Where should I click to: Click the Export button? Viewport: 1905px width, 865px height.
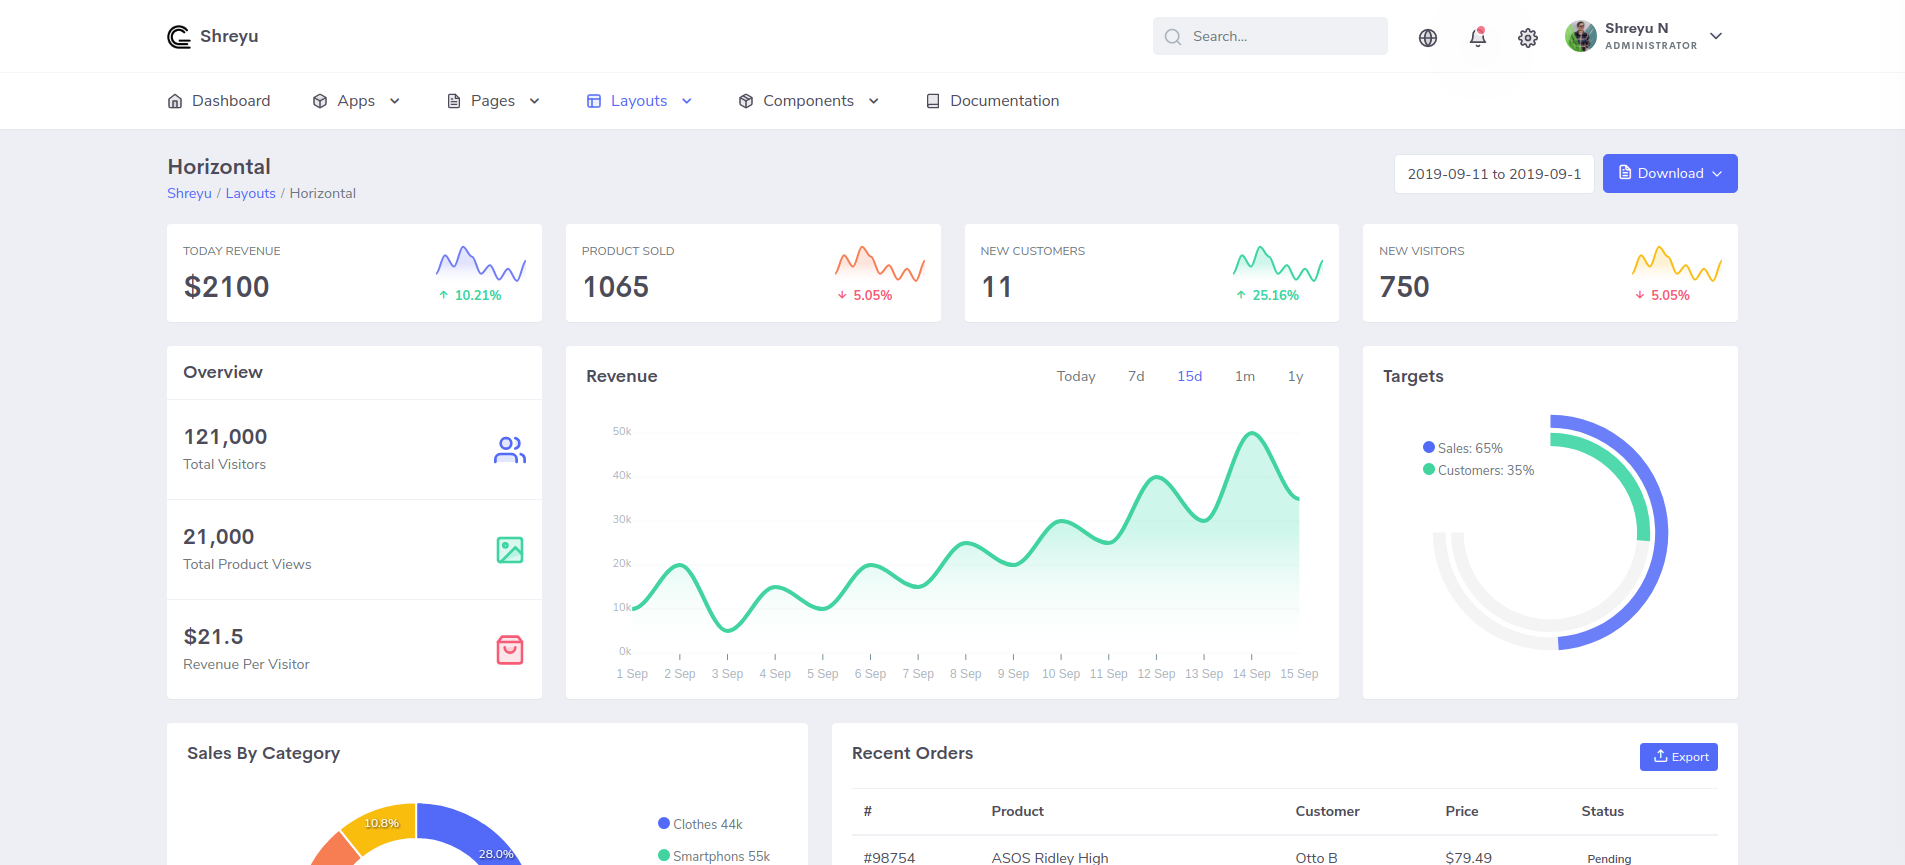coord(1679,757)
